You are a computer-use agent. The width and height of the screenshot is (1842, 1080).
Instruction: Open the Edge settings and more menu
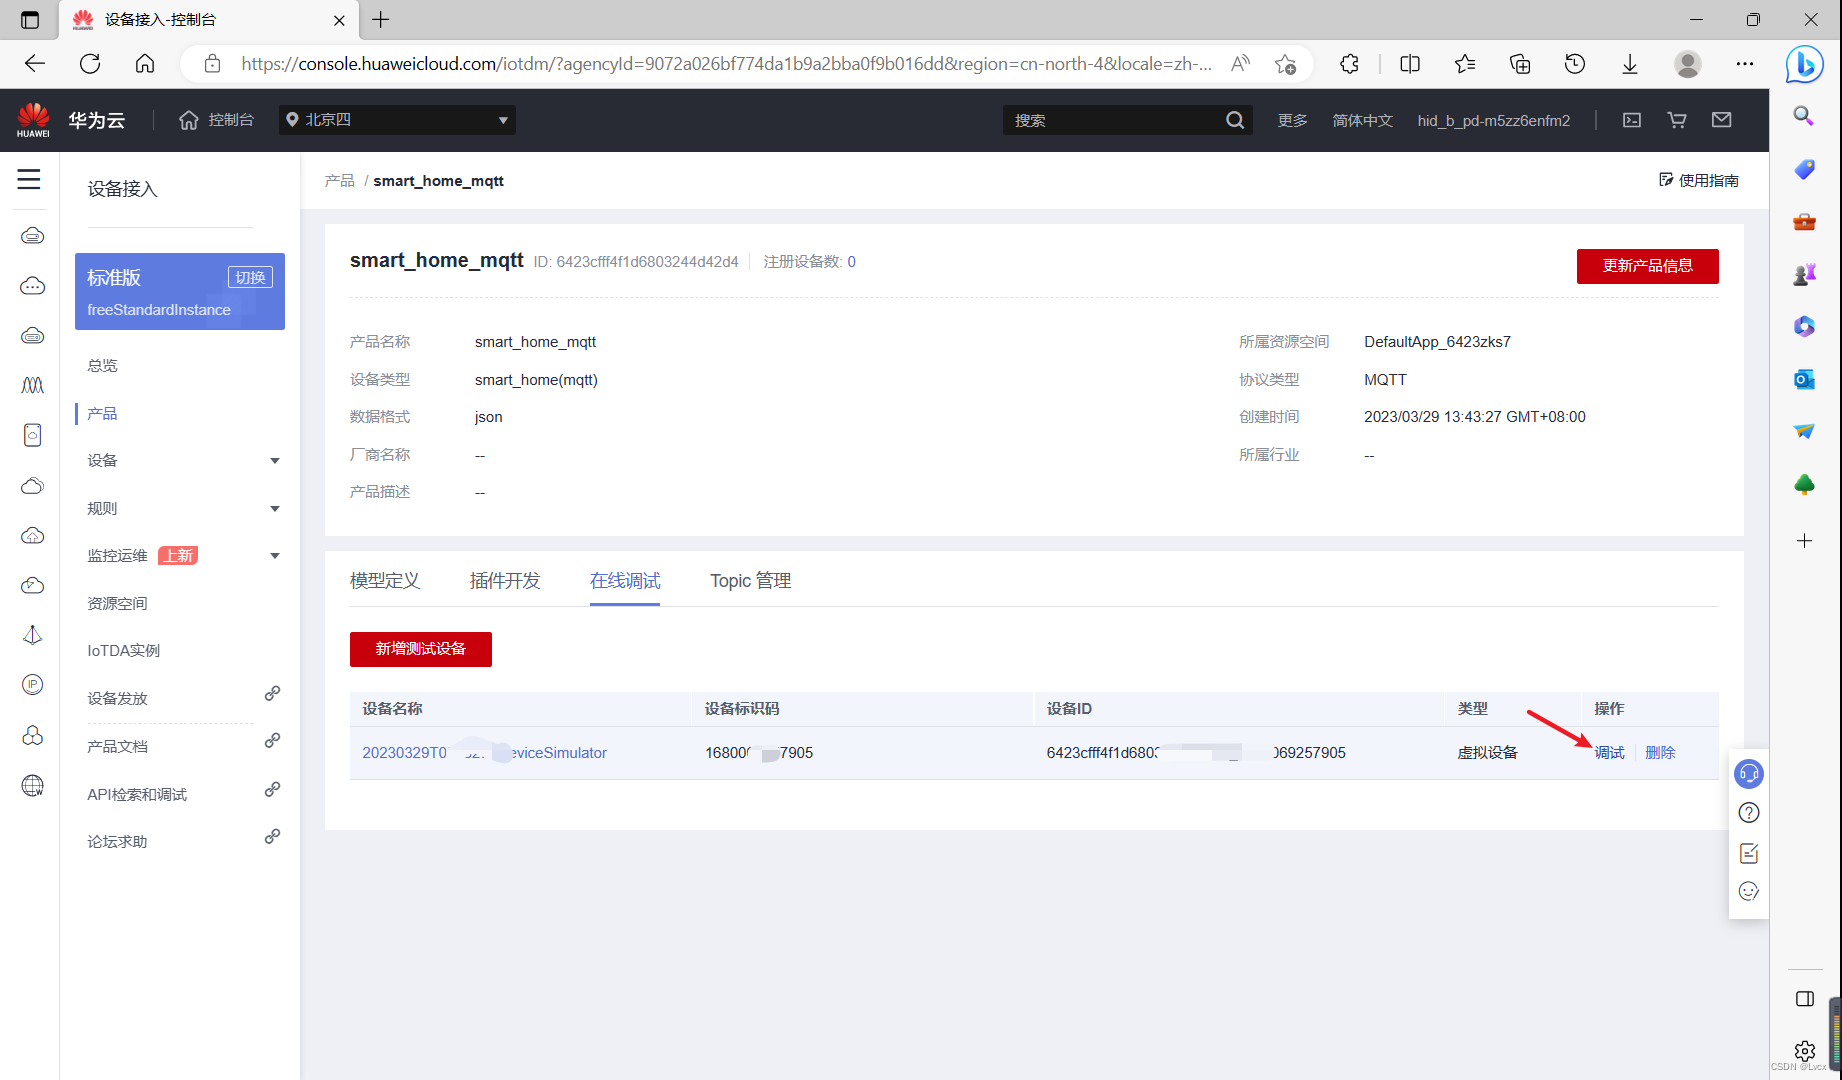coord(1745,64)
